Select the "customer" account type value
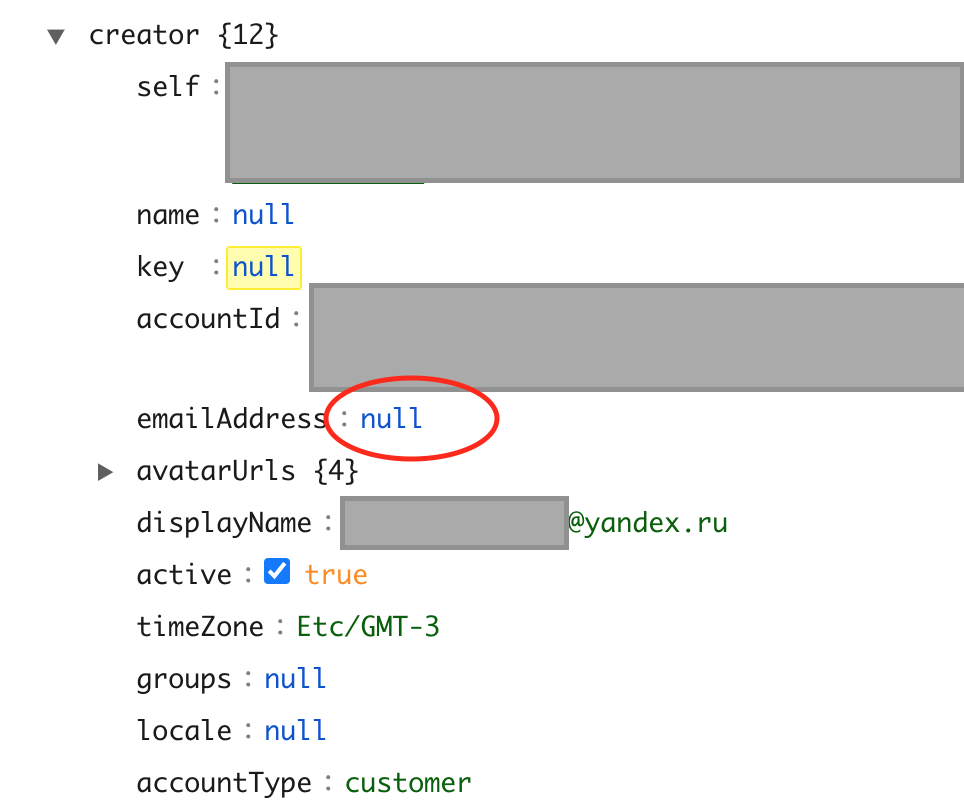 [408, 783]
